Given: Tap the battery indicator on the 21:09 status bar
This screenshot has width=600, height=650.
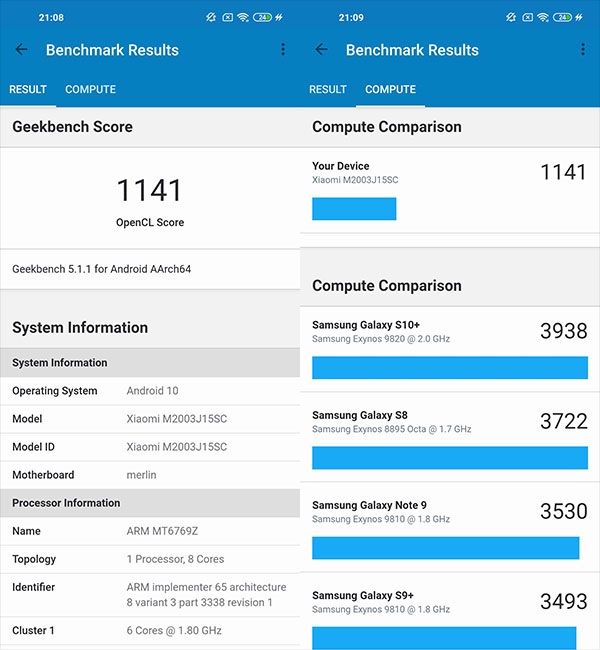Looking at the screenshot, I should (564, 17).
